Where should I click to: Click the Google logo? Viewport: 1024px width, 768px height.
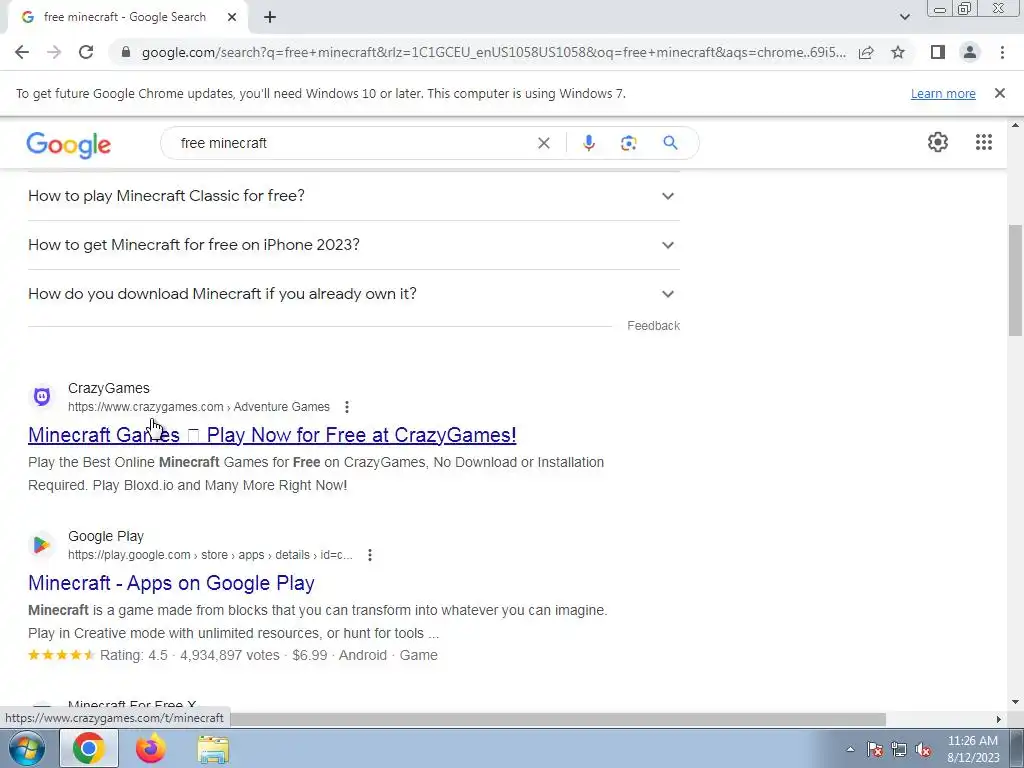click(x=69, y=144)
